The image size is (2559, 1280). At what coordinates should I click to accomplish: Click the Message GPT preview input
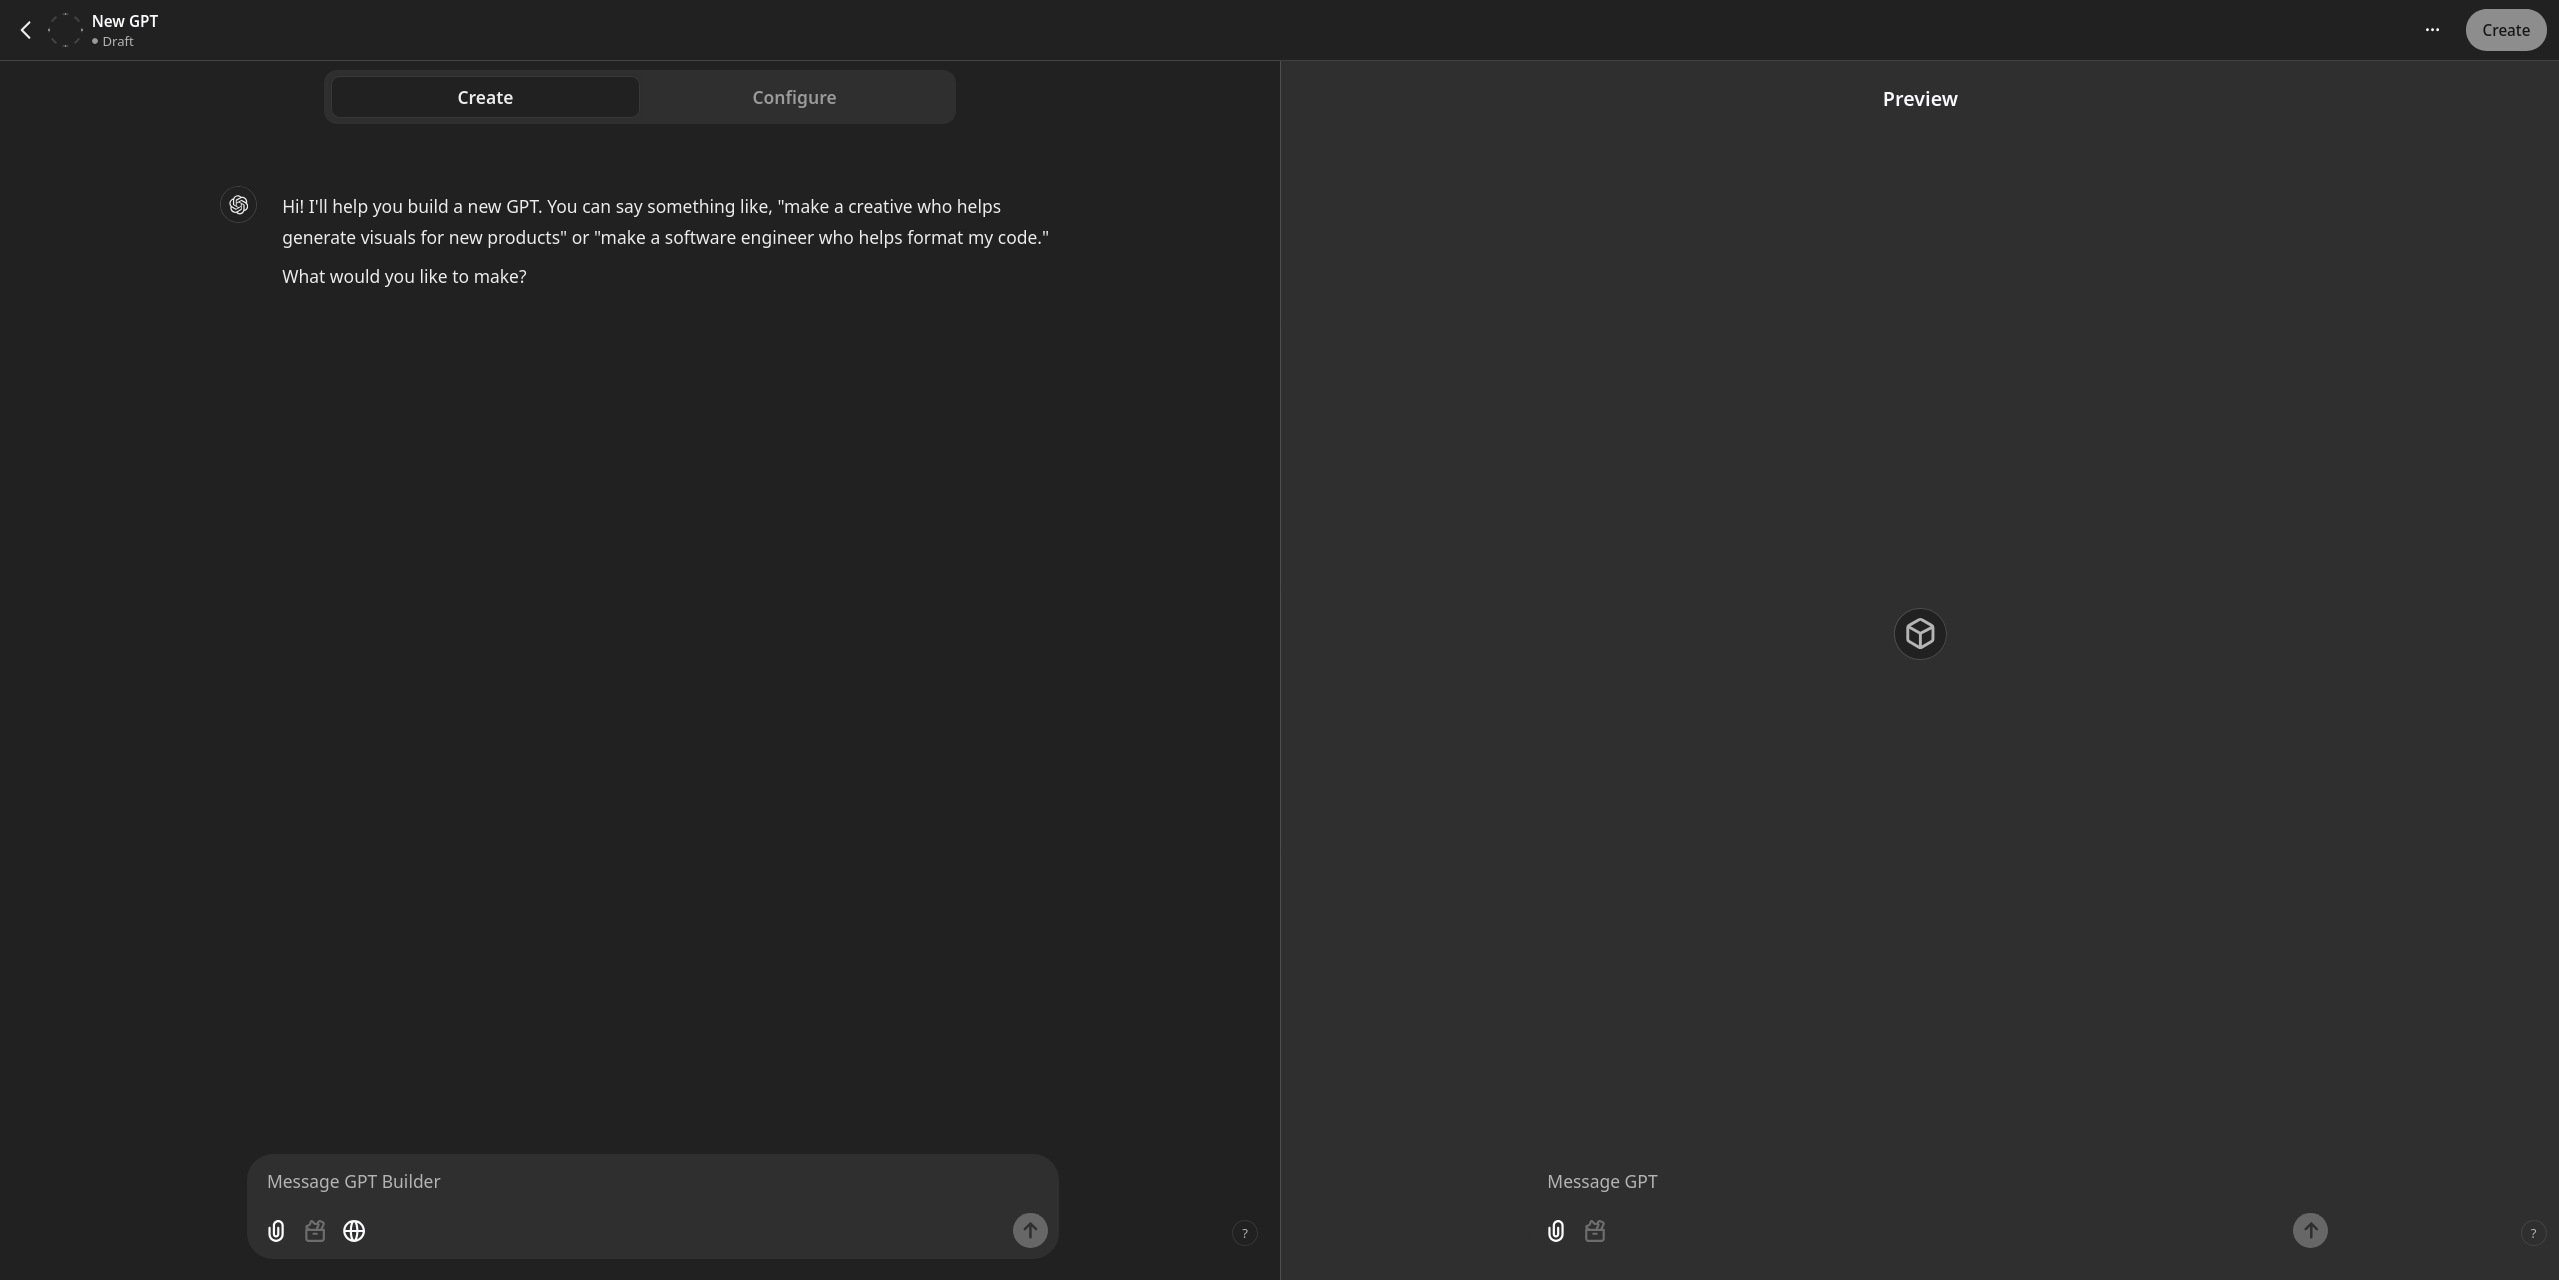[1900, 1181]
